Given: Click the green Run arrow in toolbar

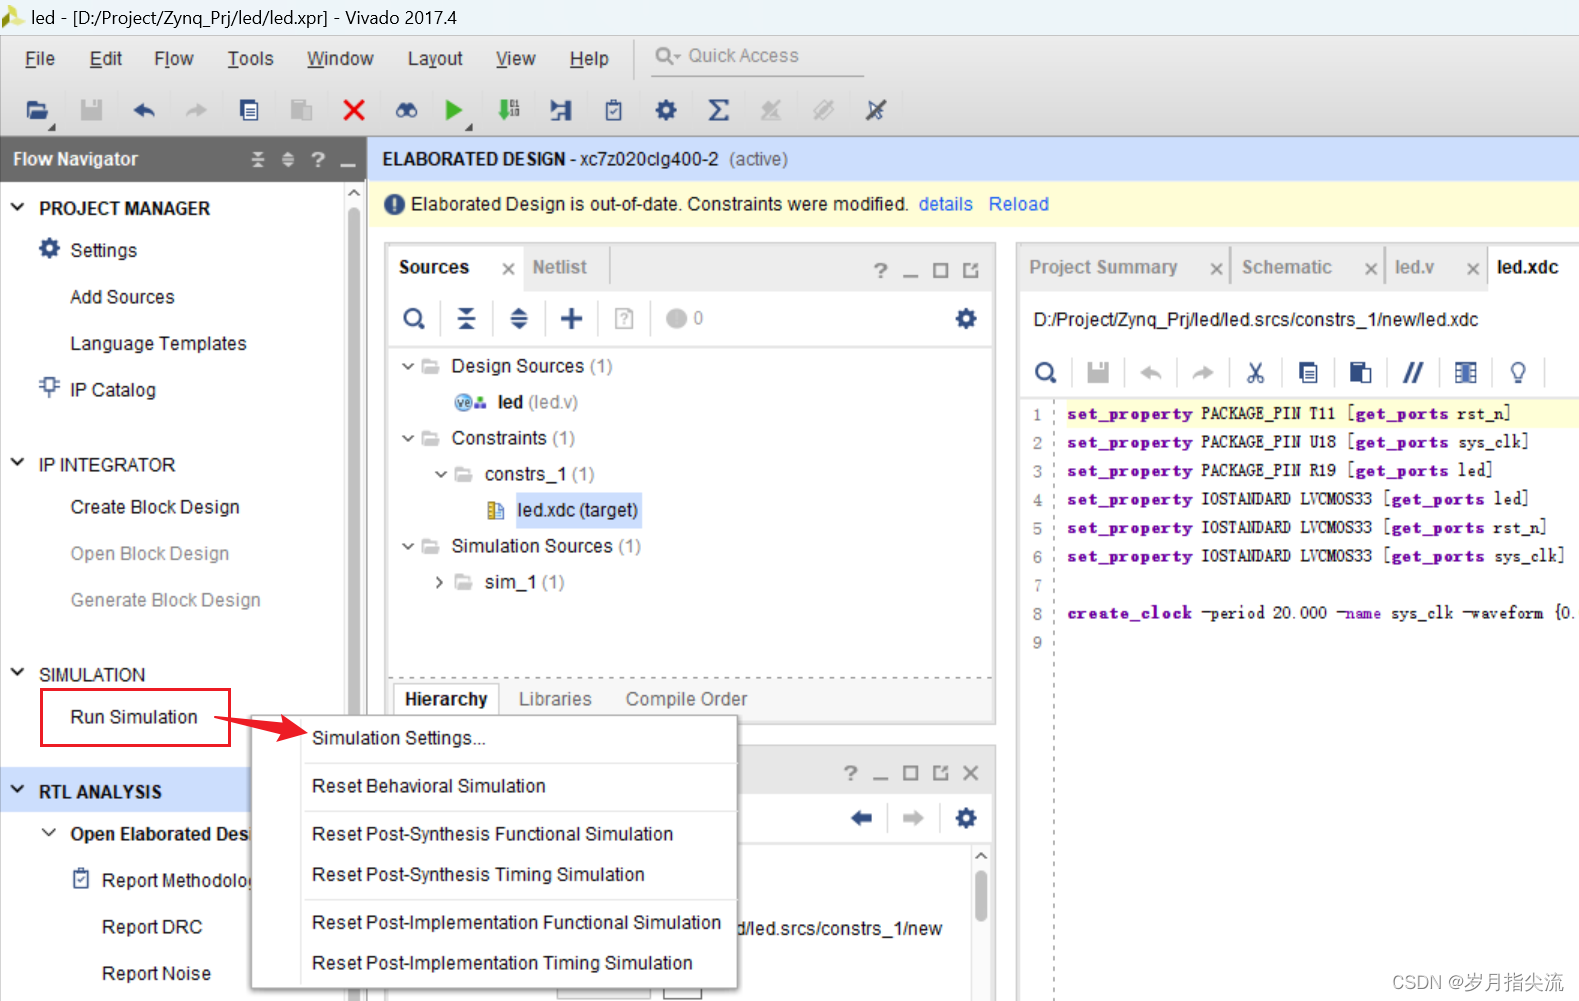Looking at the screenshot, I should (453, 110).
